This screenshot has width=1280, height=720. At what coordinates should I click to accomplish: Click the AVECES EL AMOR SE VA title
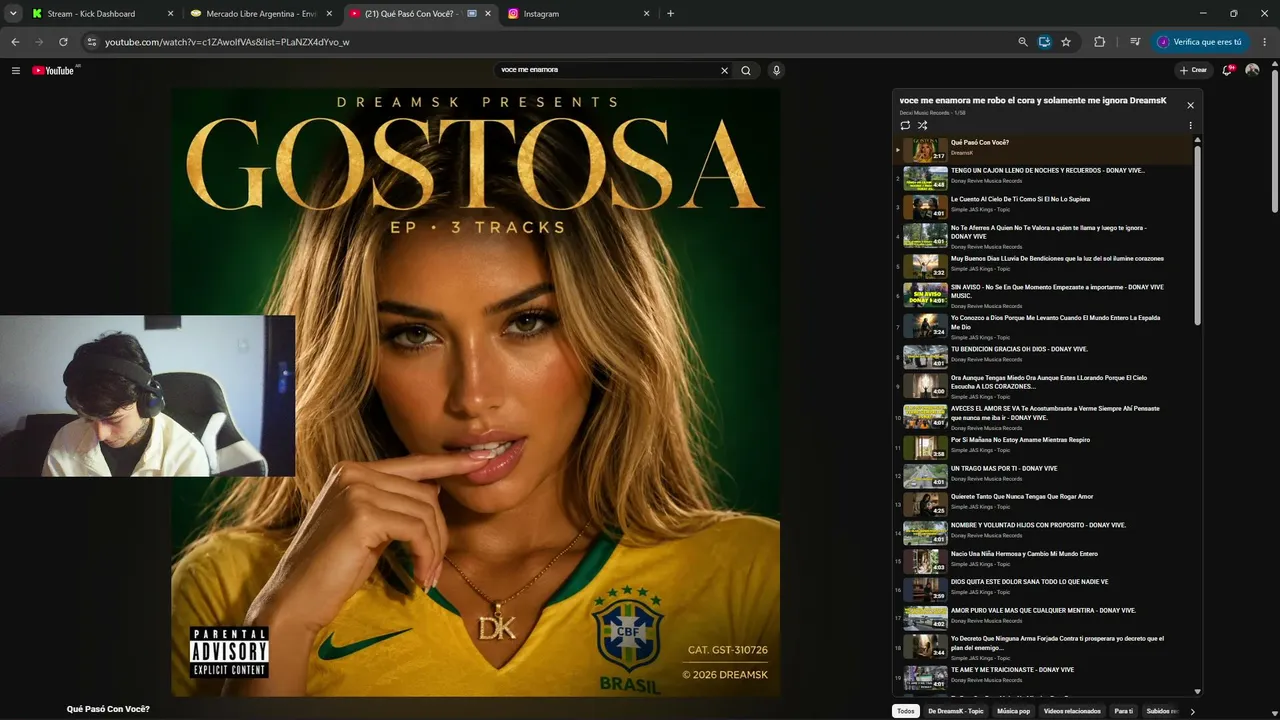click(x=1055, y=412)
